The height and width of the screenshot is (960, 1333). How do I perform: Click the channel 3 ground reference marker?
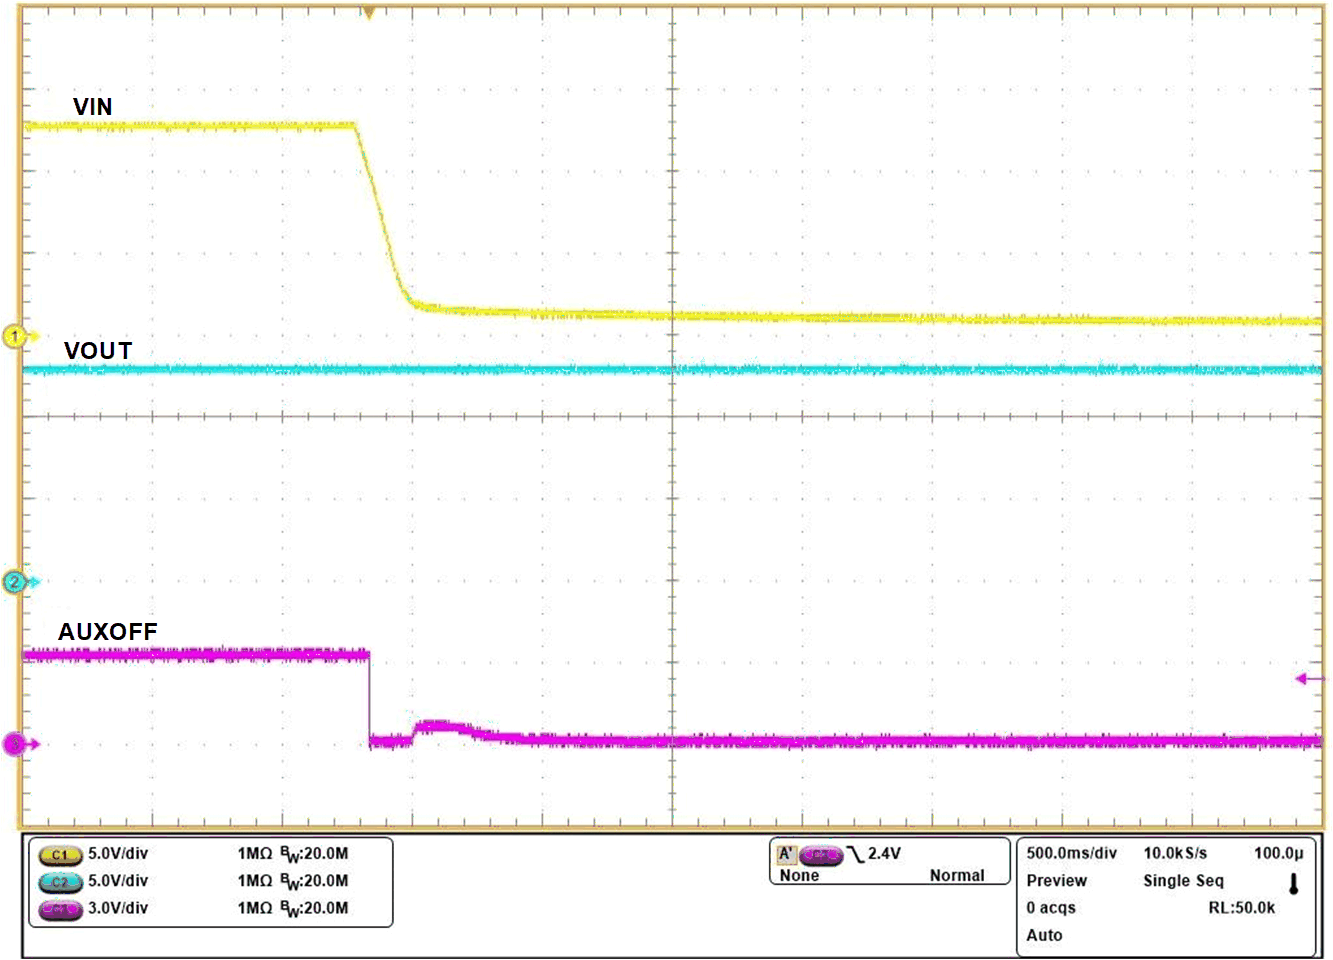[x=14, y=743]
